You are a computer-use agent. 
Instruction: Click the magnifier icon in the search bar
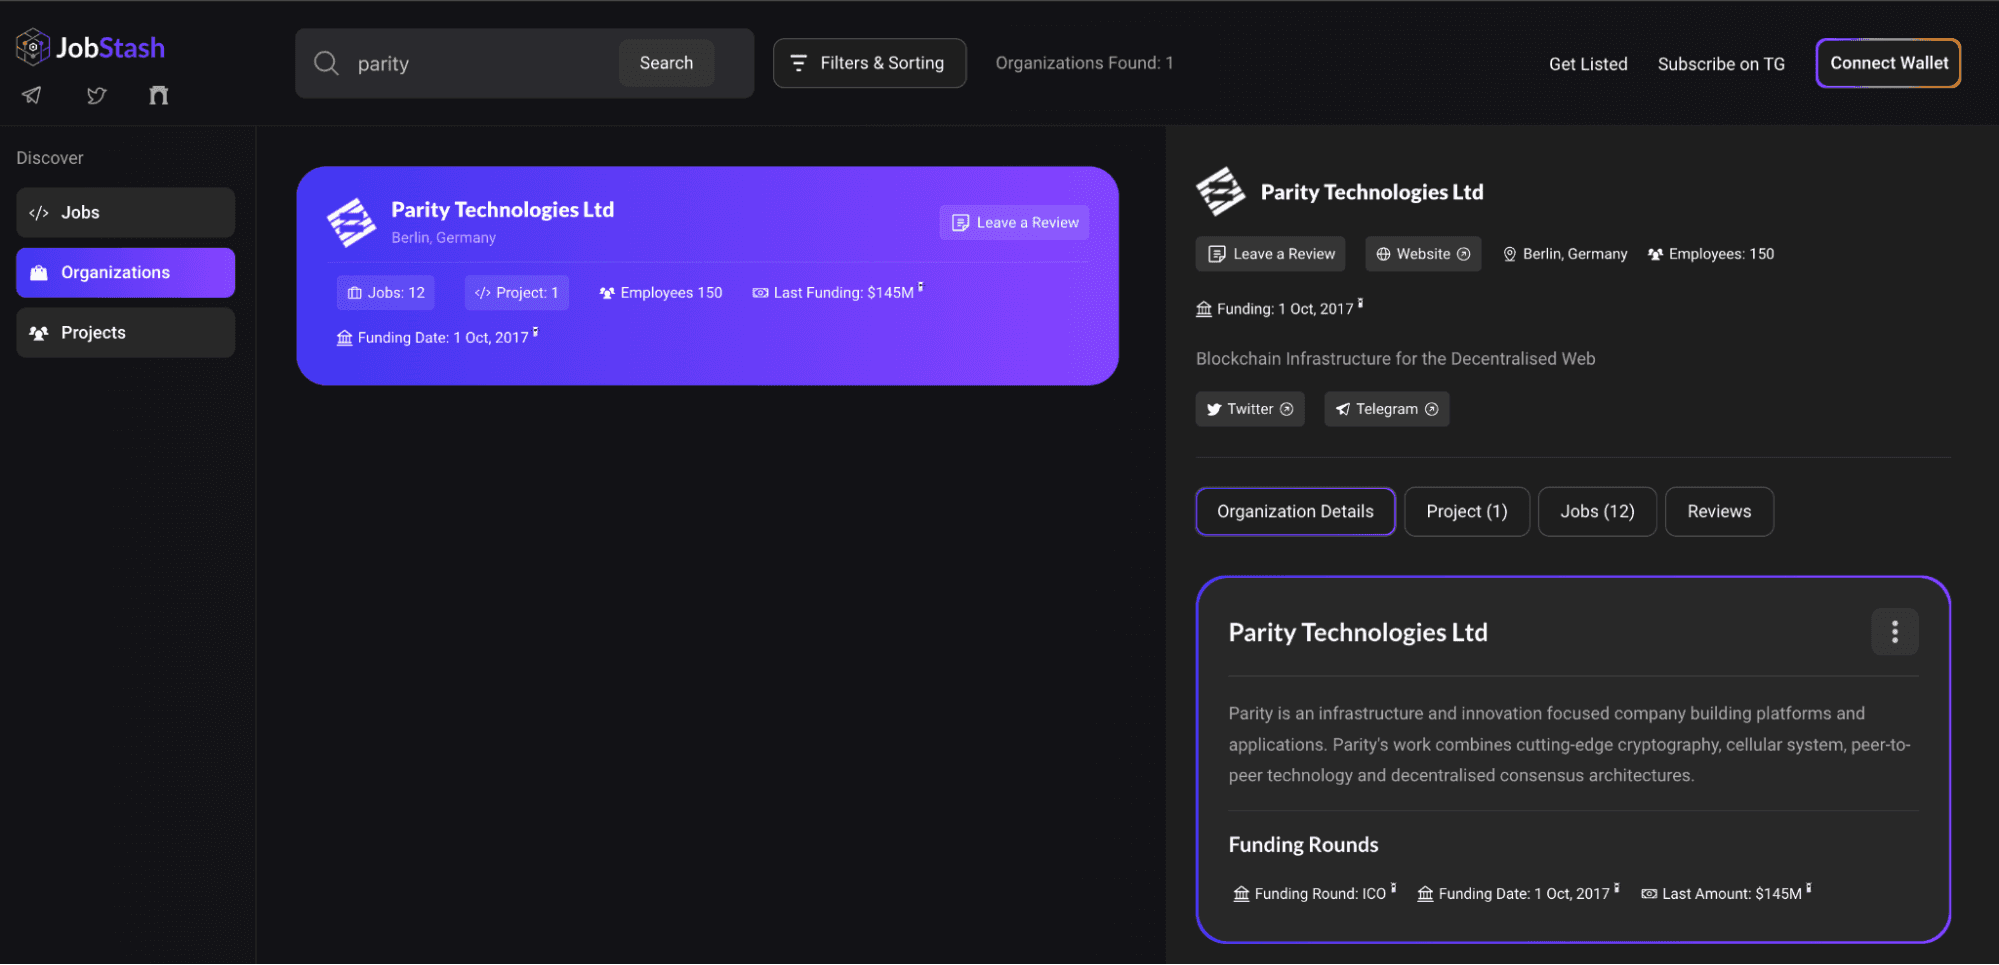click(326, 63)
